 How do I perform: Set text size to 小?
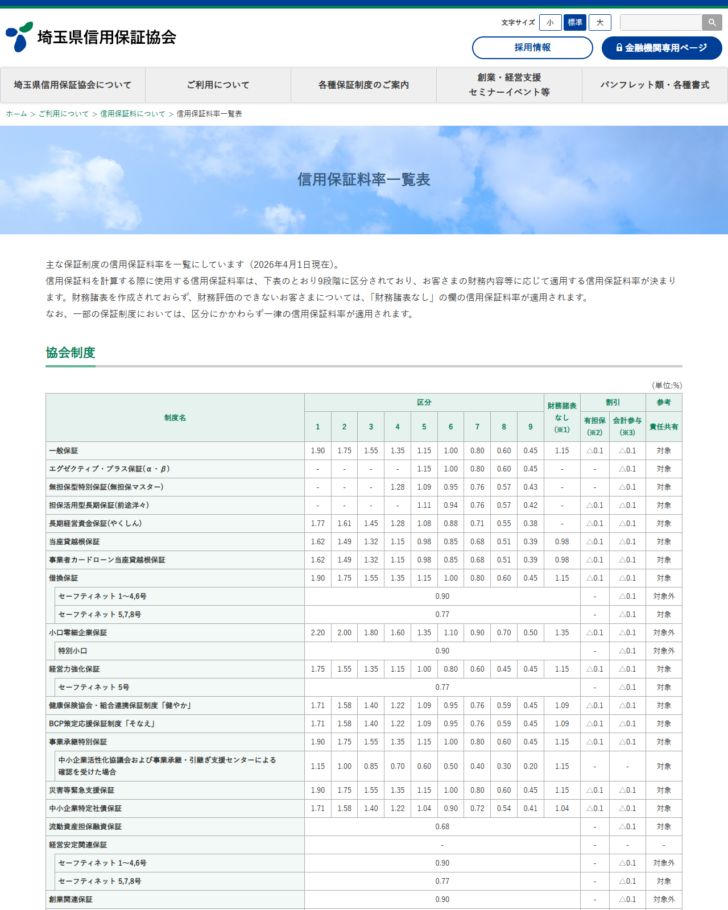550,23
